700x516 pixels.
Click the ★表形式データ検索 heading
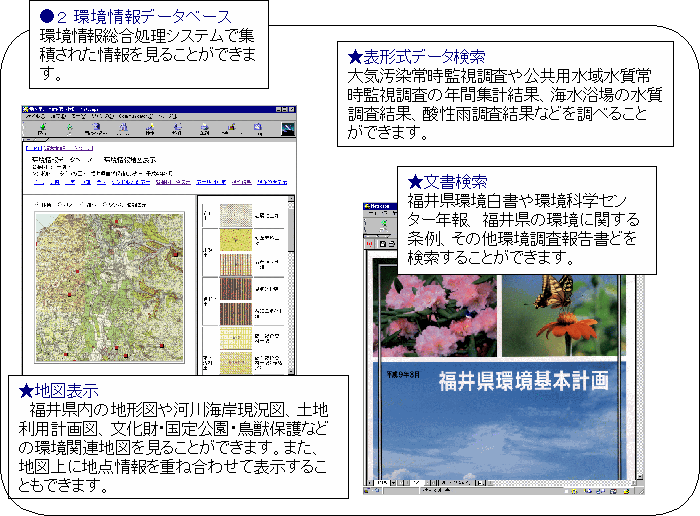(416, 57)
